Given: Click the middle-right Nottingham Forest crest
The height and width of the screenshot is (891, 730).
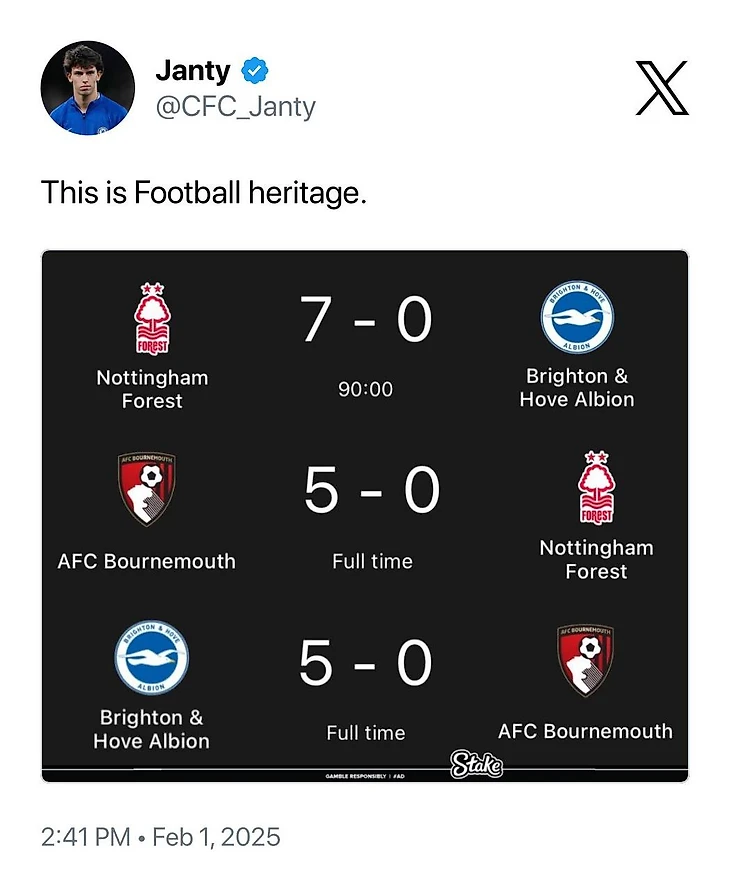Looking at the screenshot, I should tap(596, 489).
